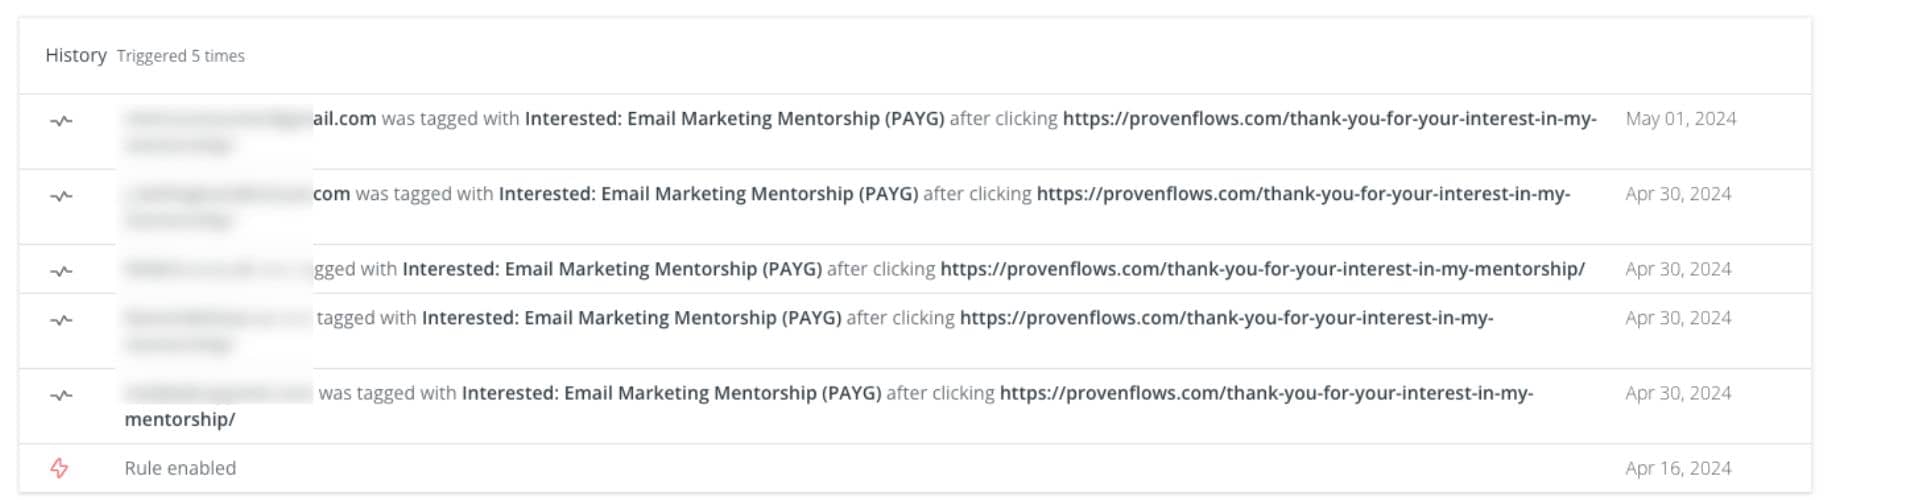Click the PAYG tag name in the third entry
This screenshot has width=1920, height=500.
point(612,269)
